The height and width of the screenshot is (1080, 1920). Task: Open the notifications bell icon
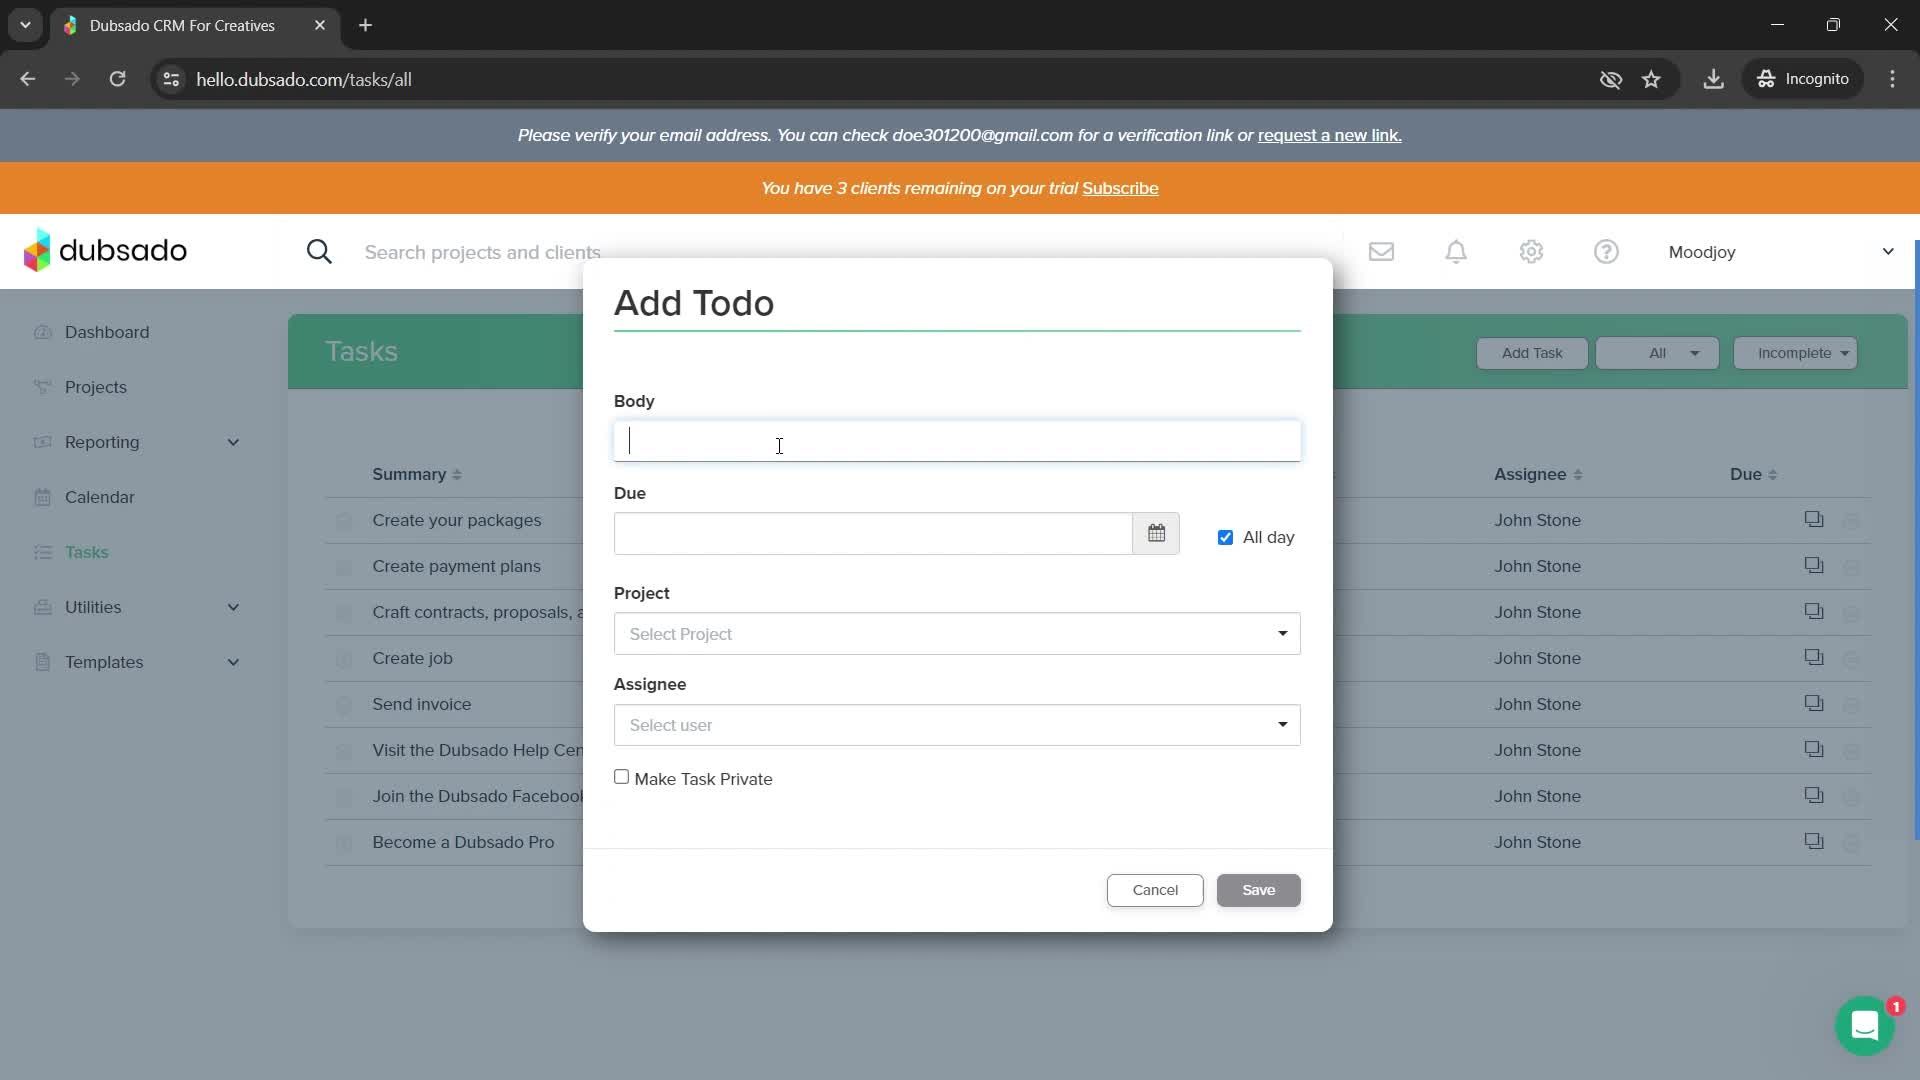pos(1456,252)
